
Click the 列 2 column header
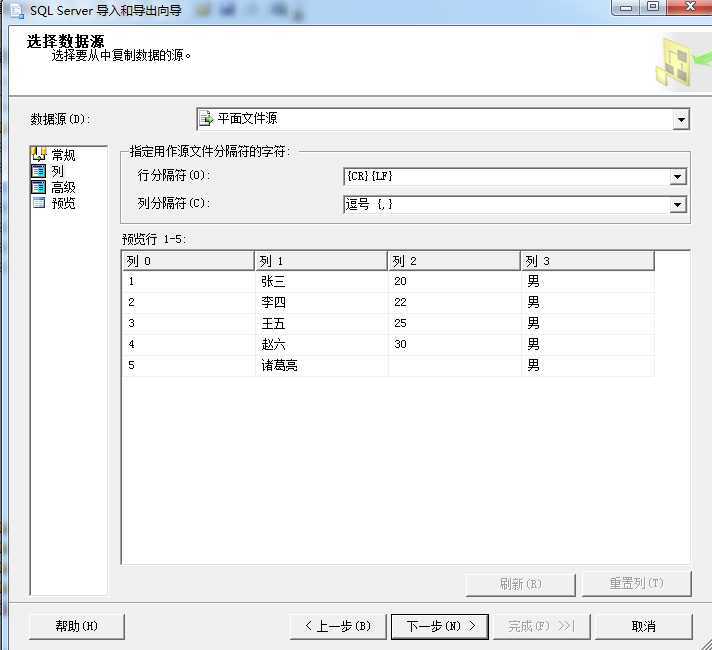pyautogui.click(x=454, y=261)
